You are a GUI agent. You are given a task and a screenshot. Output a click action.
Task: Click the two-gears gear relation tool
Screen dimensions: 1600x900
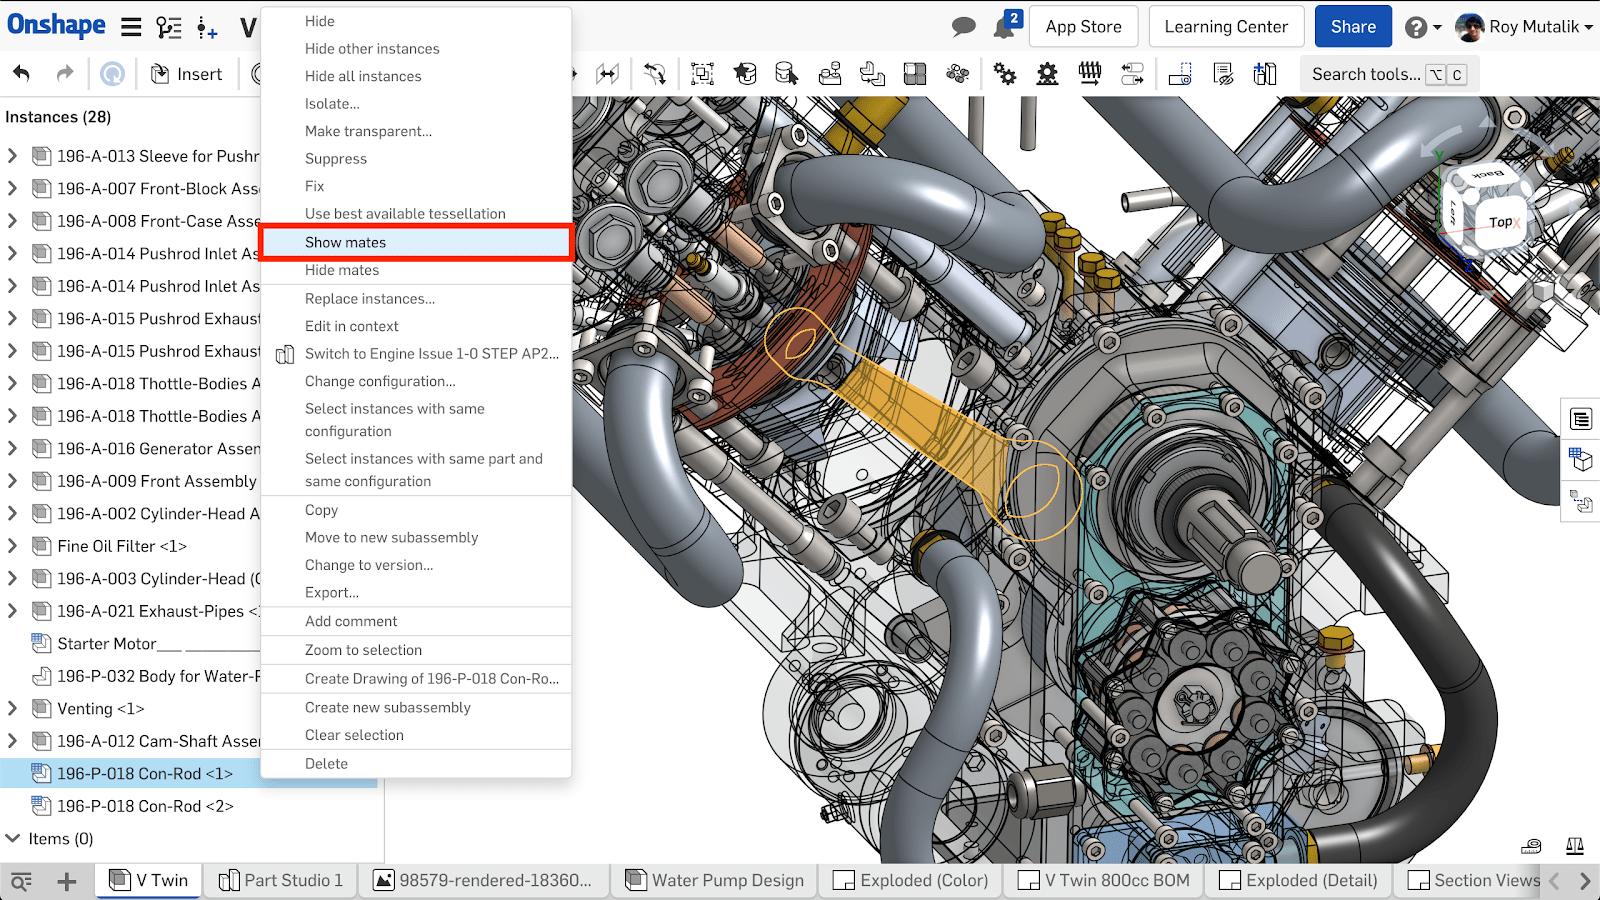pyautogui.click(x=1004, y=74)
